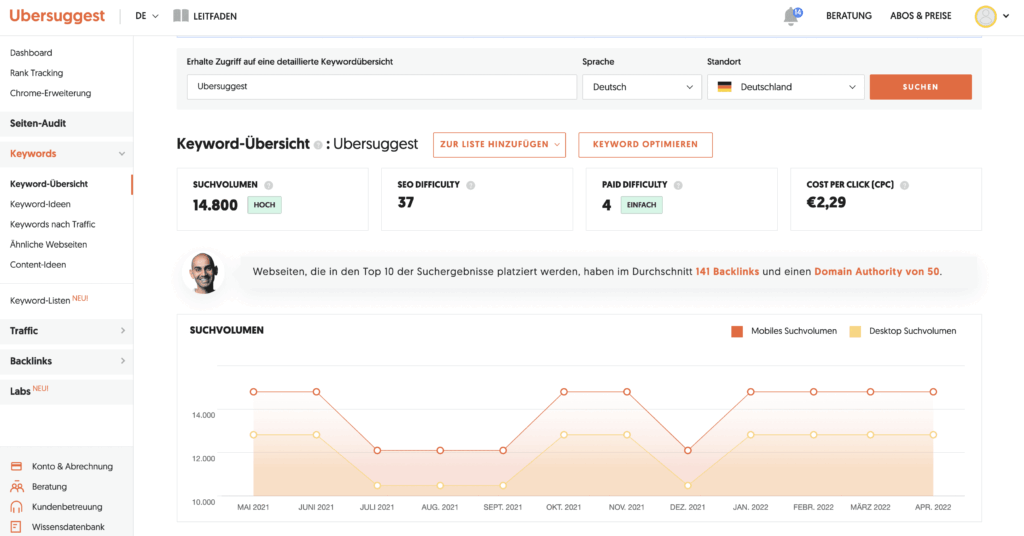Click the Ubersuggest logo
Screen dimensions: 1024x536
pos(57,16)
